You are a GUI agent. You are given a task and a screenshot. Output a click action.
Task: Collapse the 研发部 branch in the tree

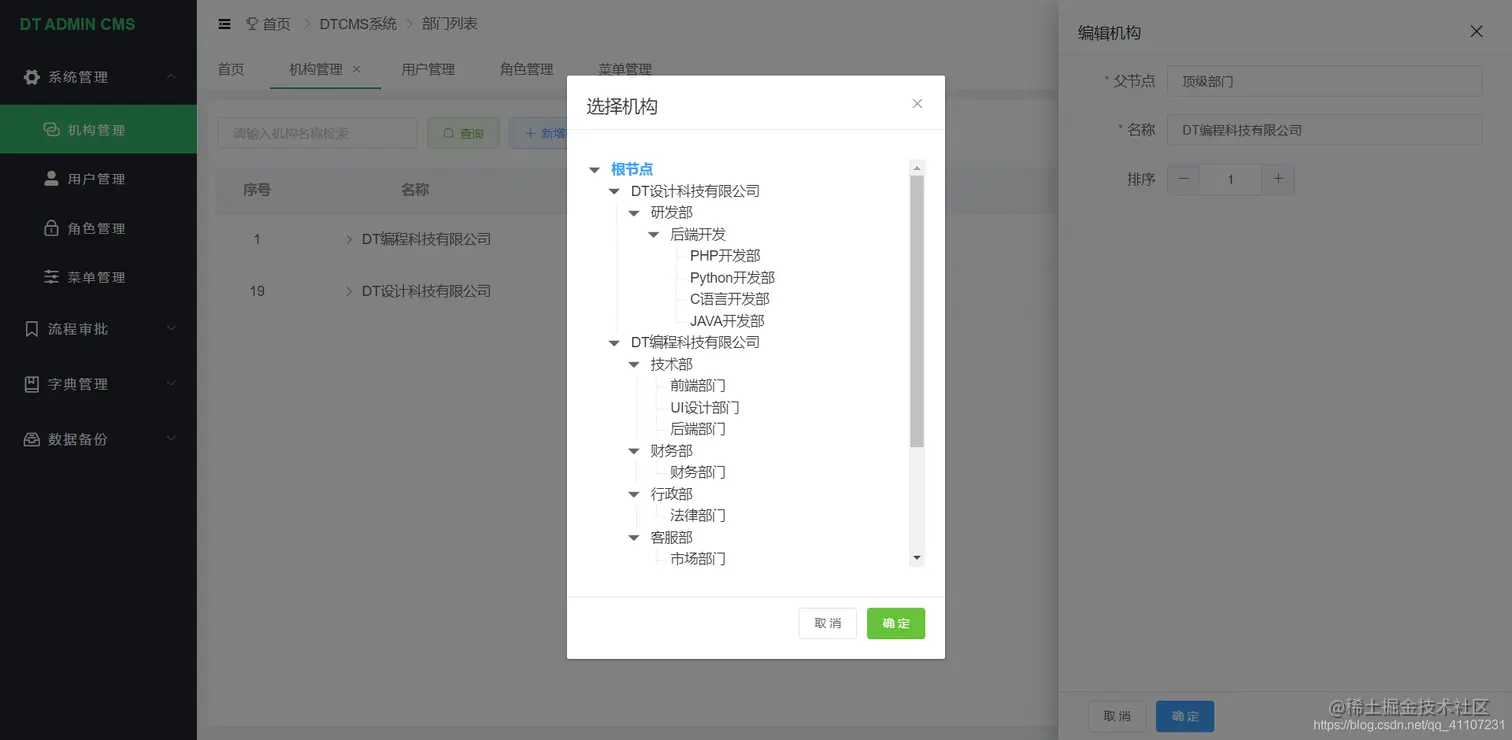tap(633, 212)
